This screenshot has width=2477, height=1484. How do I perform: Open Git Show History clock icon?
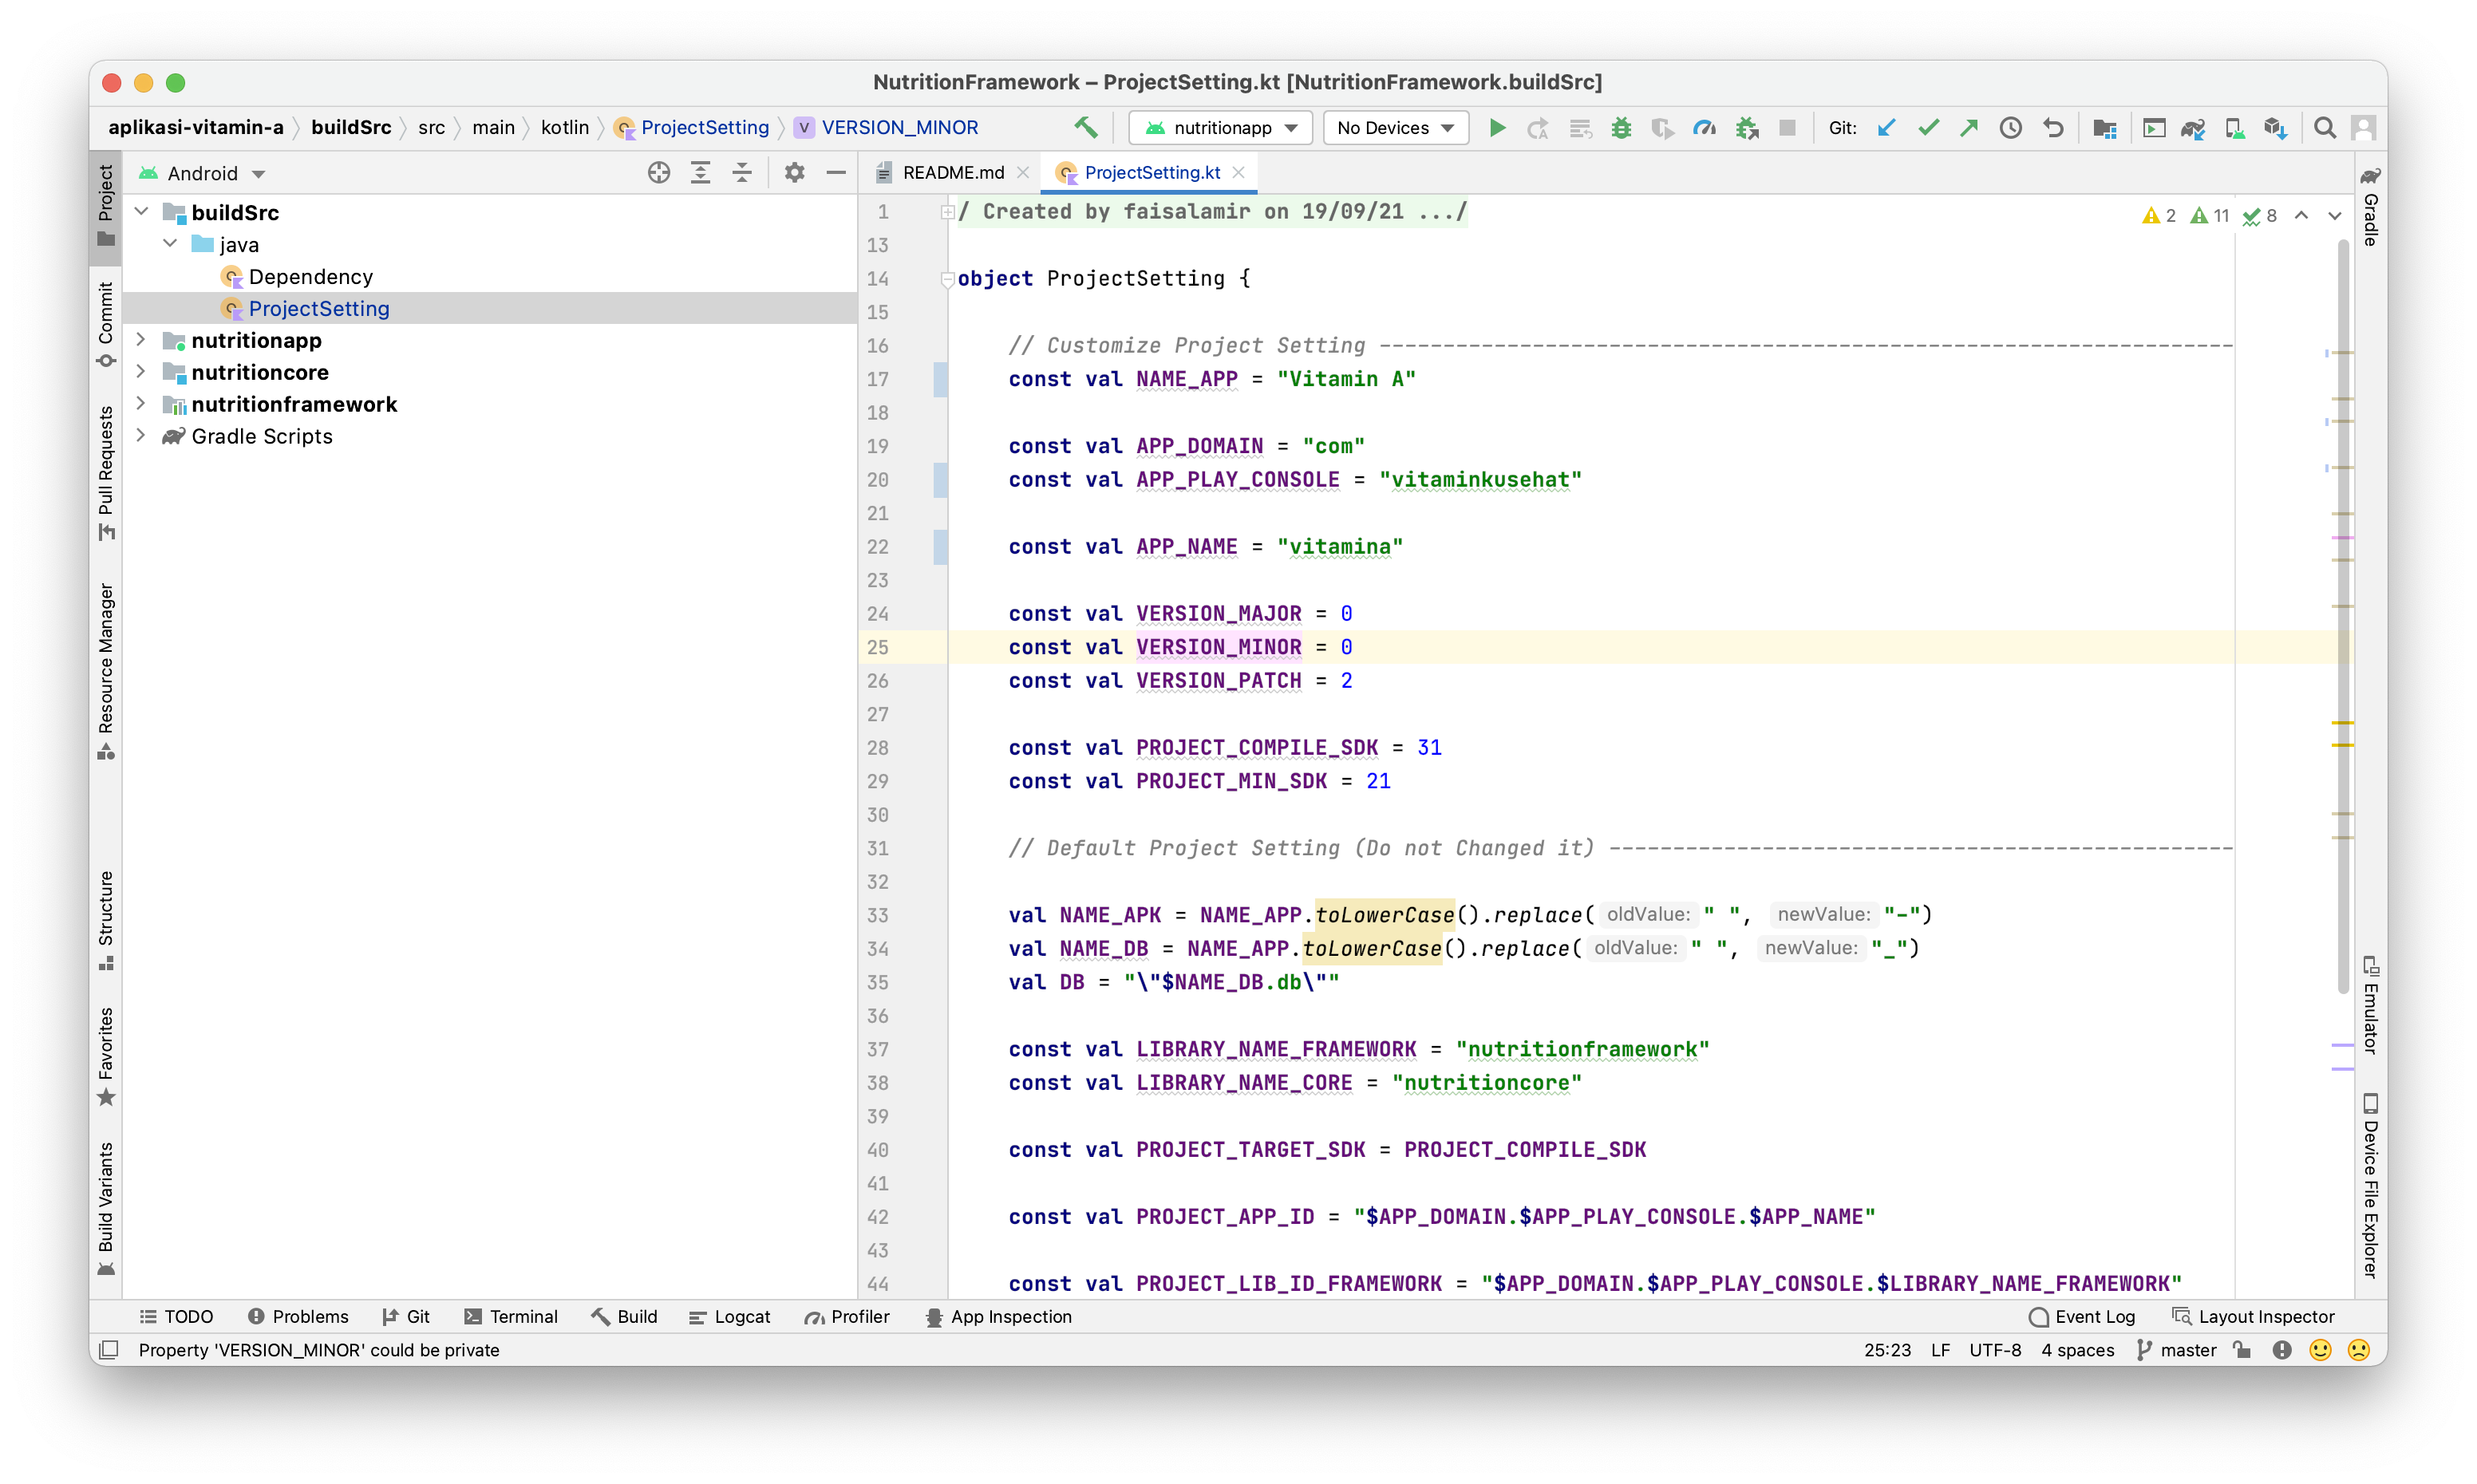tap(2010, 128)
